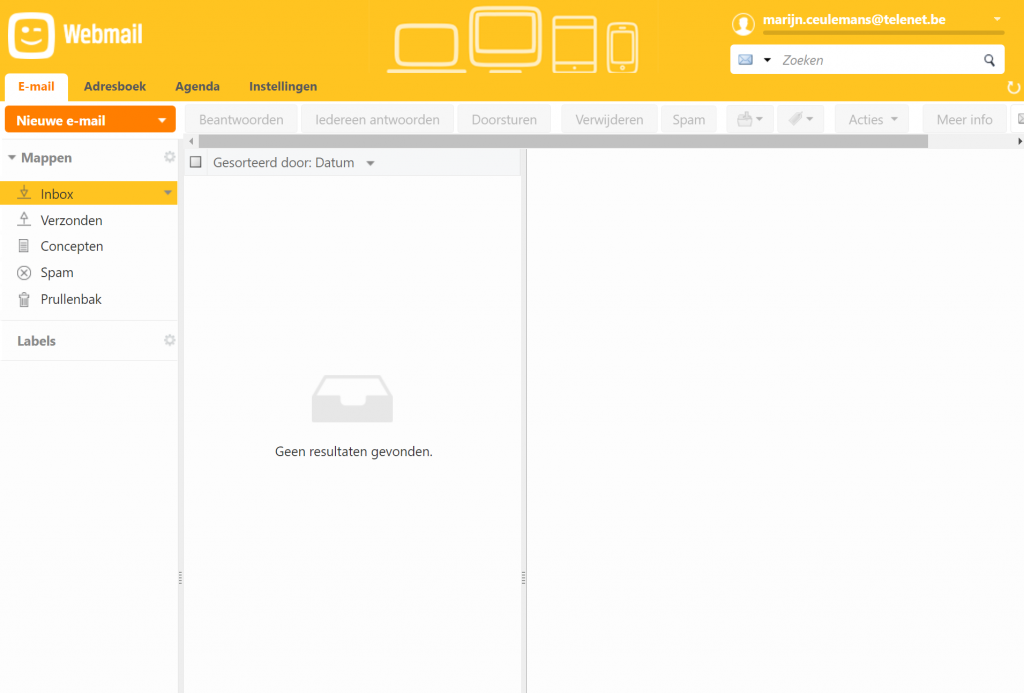Tick the select-all messages checkbox
The height and width of the screenshot is (693, 1024).
point(195,162)
